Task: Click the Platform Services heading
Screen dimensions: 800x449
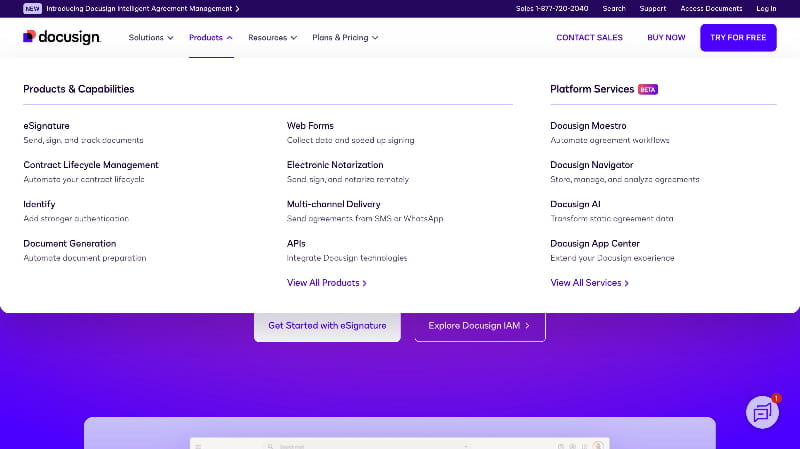Action: [x=592, y=89]
